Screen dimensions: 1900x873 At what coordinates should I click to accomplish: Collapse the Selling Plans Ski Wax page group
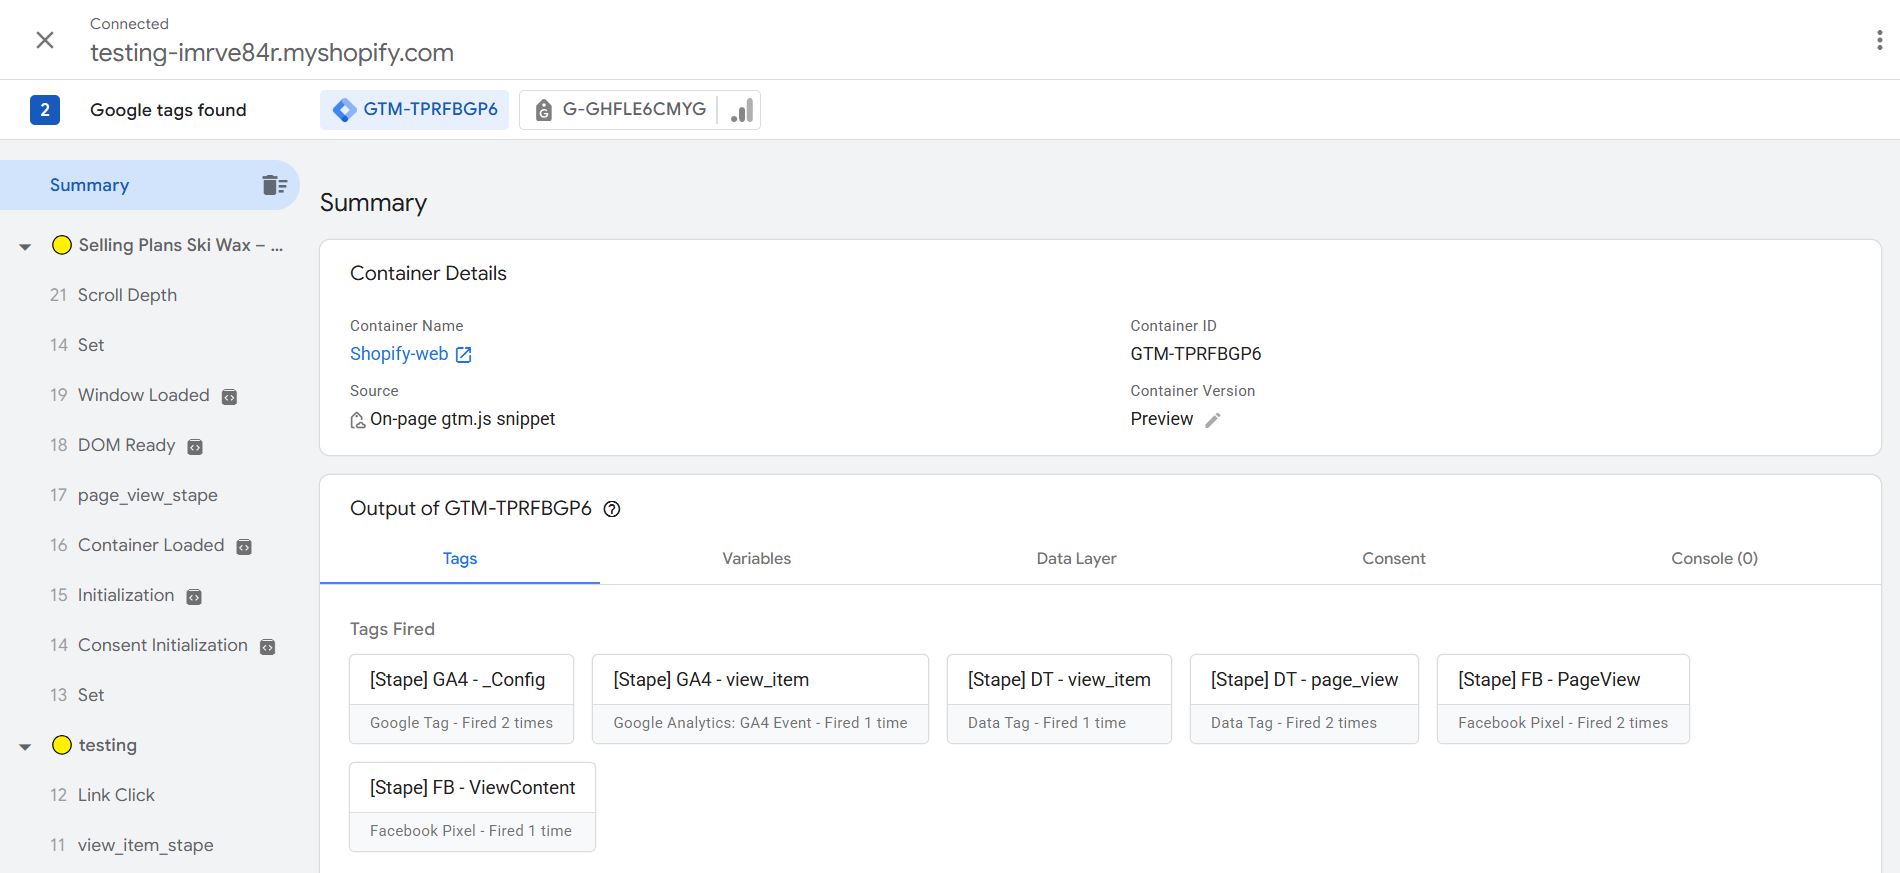(25, 246)
